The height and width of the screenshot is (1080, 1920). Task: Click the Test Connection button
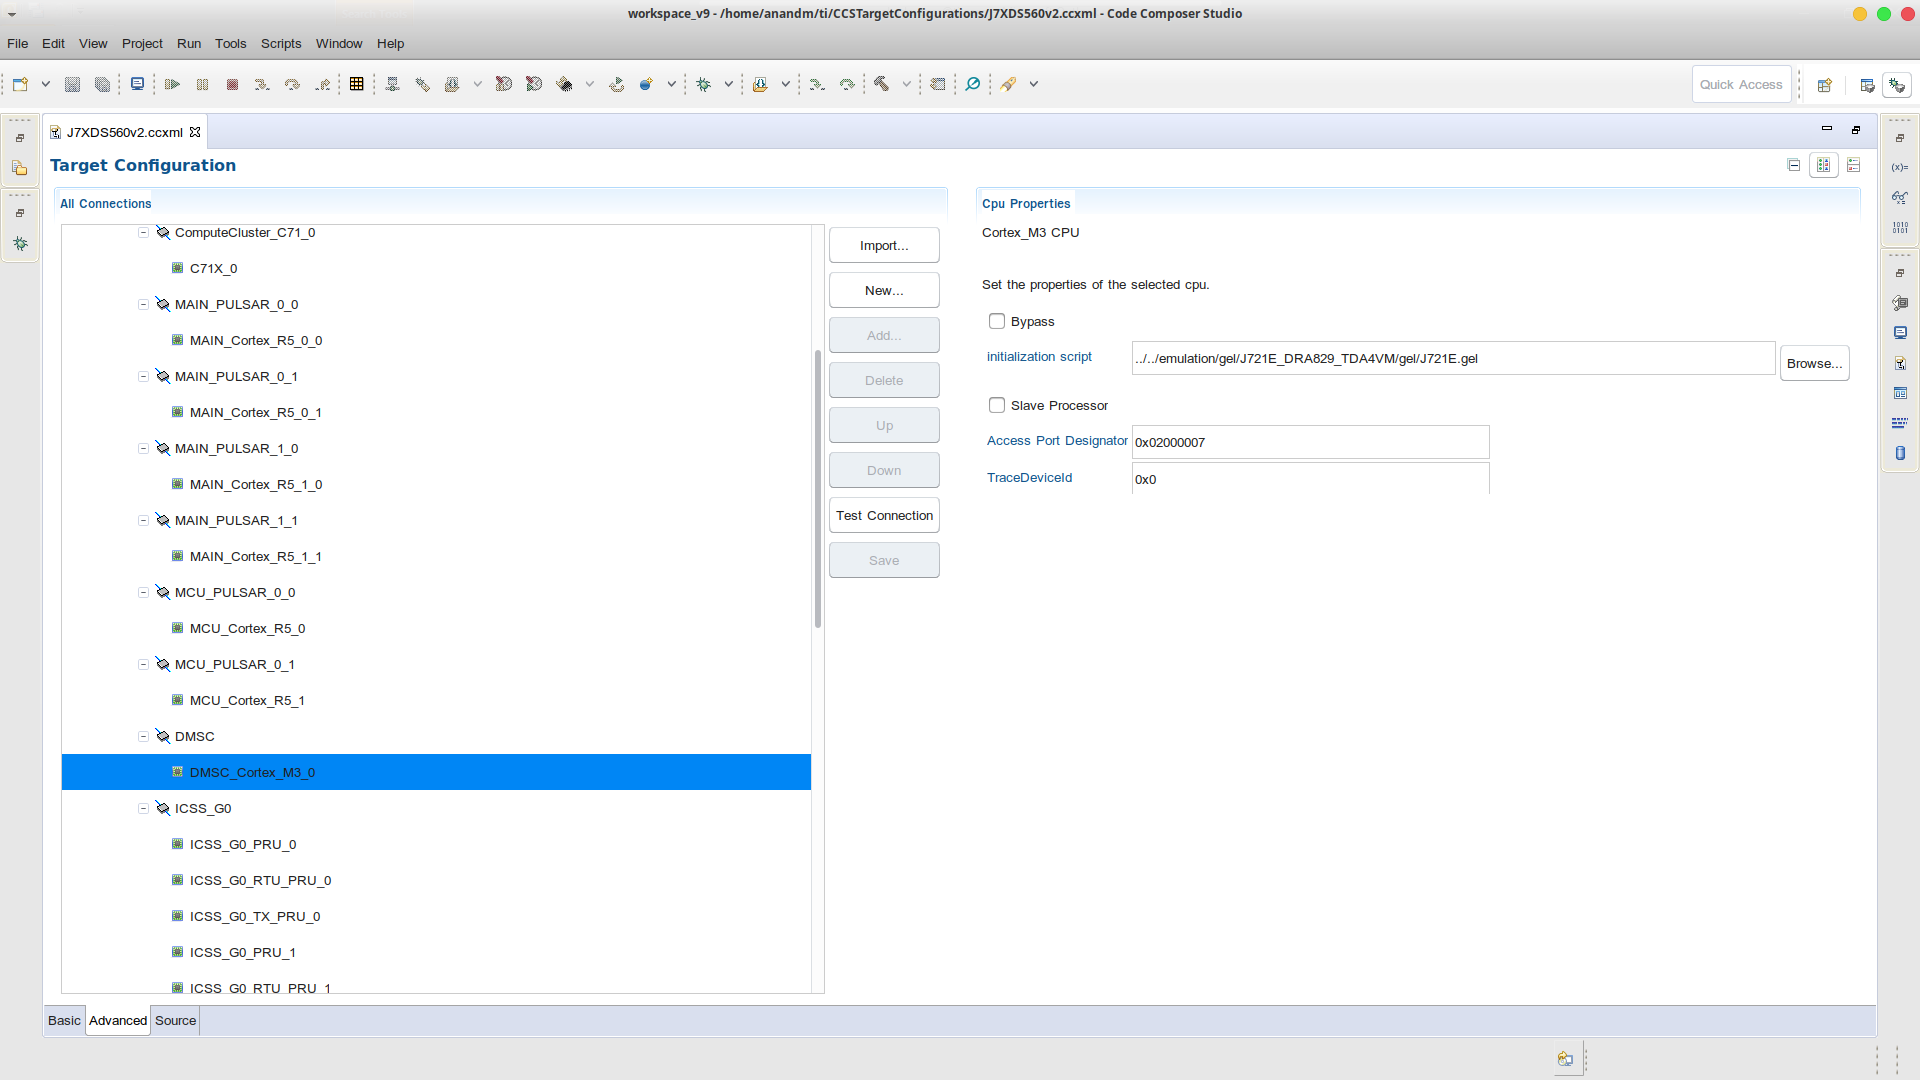[x=884, y=516]
